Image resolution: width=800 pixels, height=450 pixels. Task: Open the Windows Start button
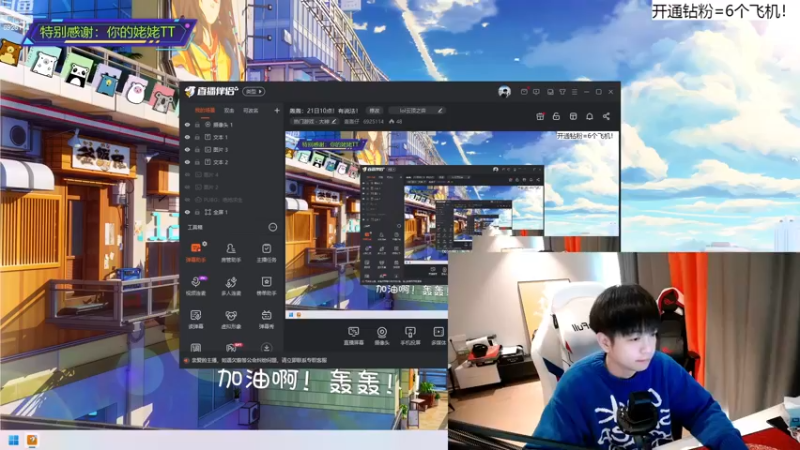[x=14, y=440]
